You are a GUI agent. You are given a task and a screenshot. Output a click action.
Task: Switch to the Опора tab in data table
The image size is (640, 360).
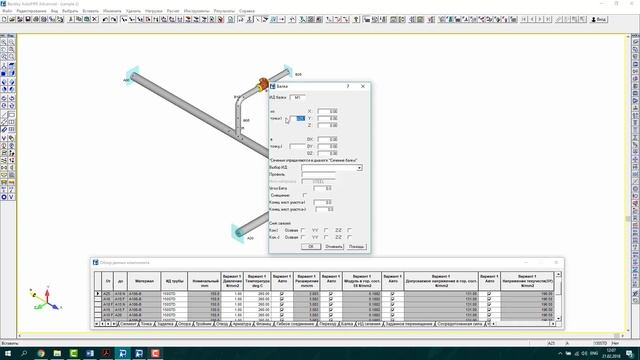click(x=184, y=324)
